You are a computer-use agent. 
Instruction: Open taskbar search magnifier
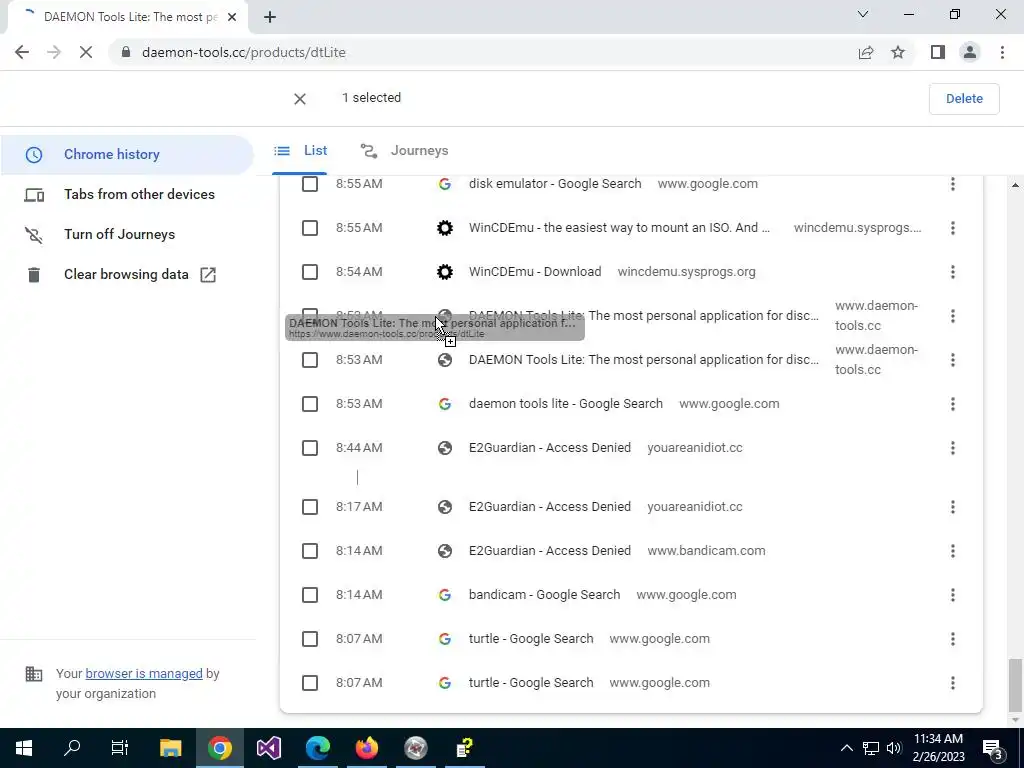click(72, 748)
